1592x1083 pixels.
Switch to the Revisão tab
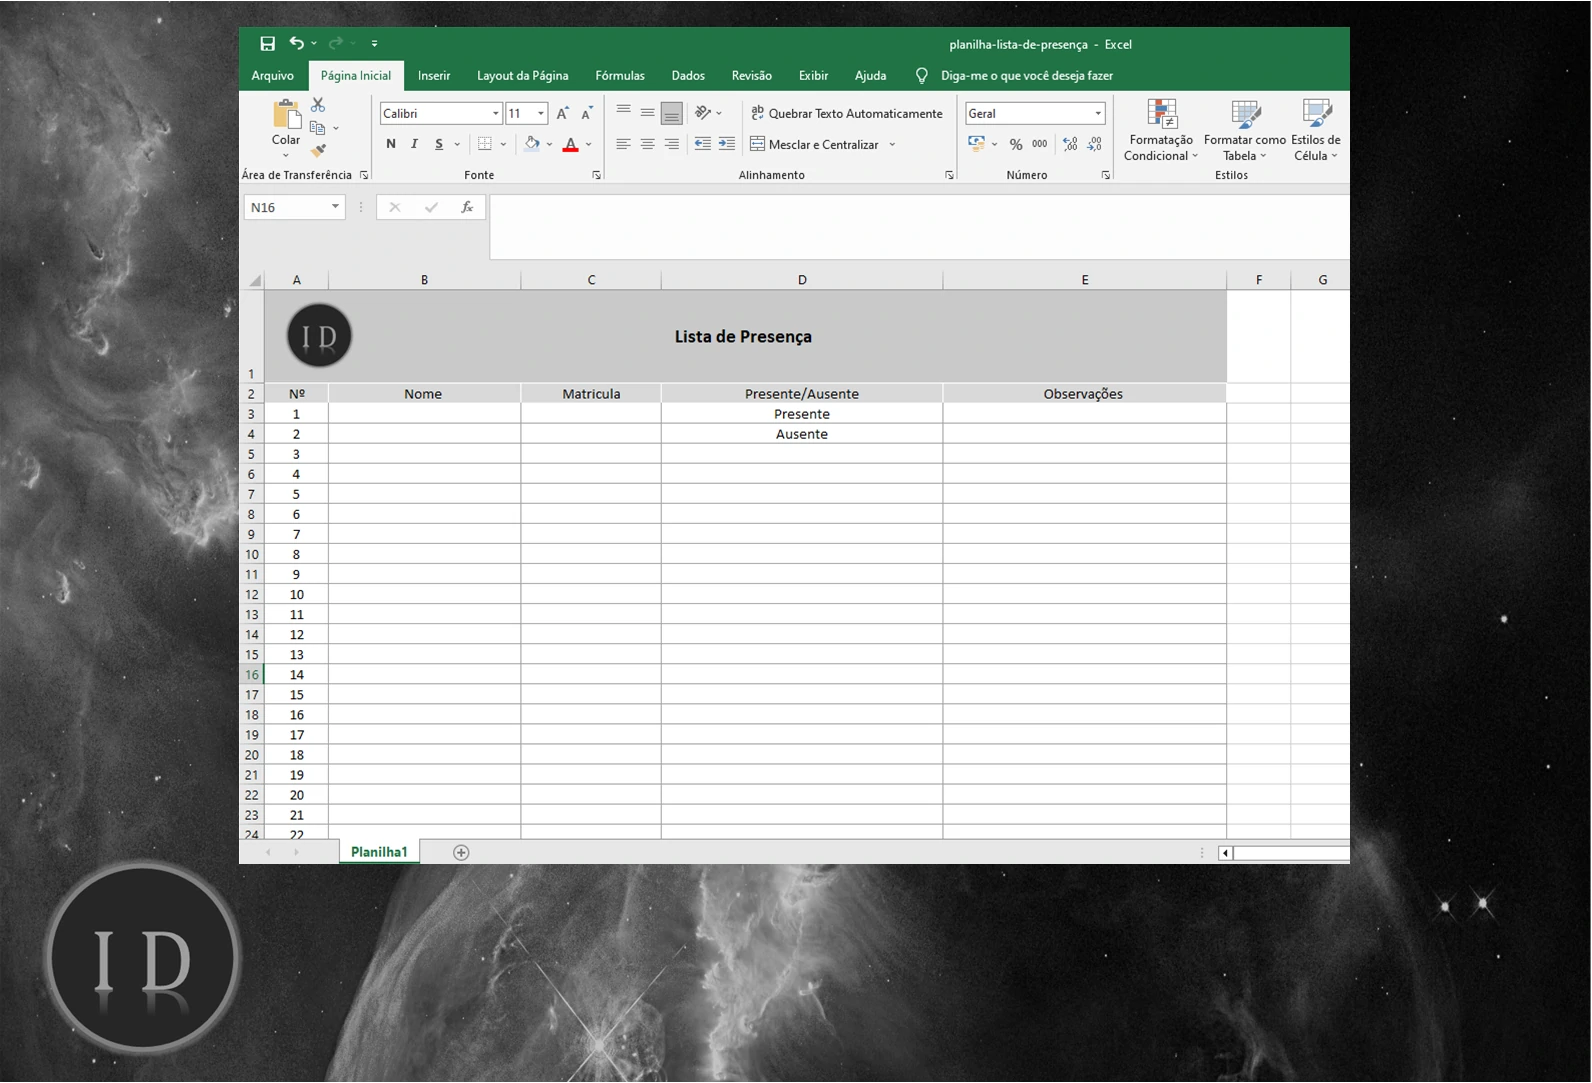(752, 75)
